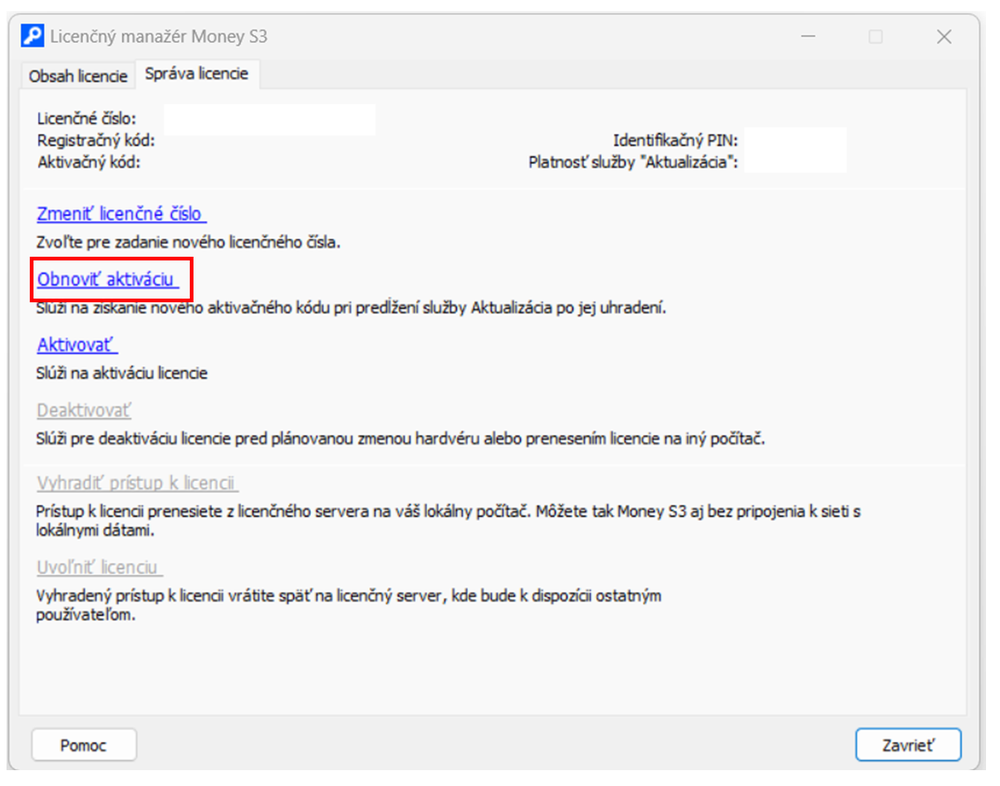Click the window title Licenčný manažér Money S3

pos(159,37)
